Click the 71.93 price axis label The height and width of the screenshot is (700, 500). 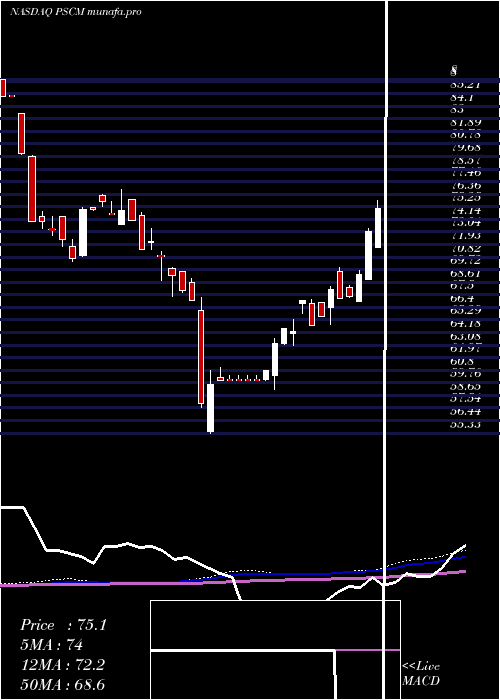[x=465, y=234]
